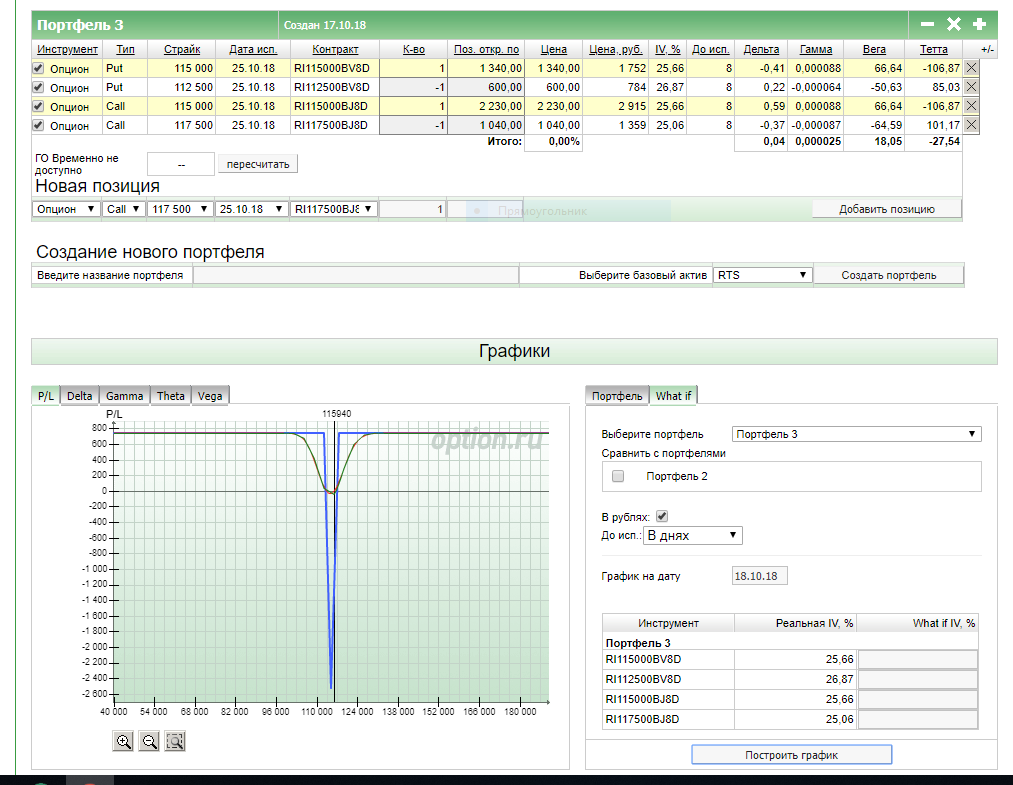Remove the Put 112 500 option row

coord(971,87)
